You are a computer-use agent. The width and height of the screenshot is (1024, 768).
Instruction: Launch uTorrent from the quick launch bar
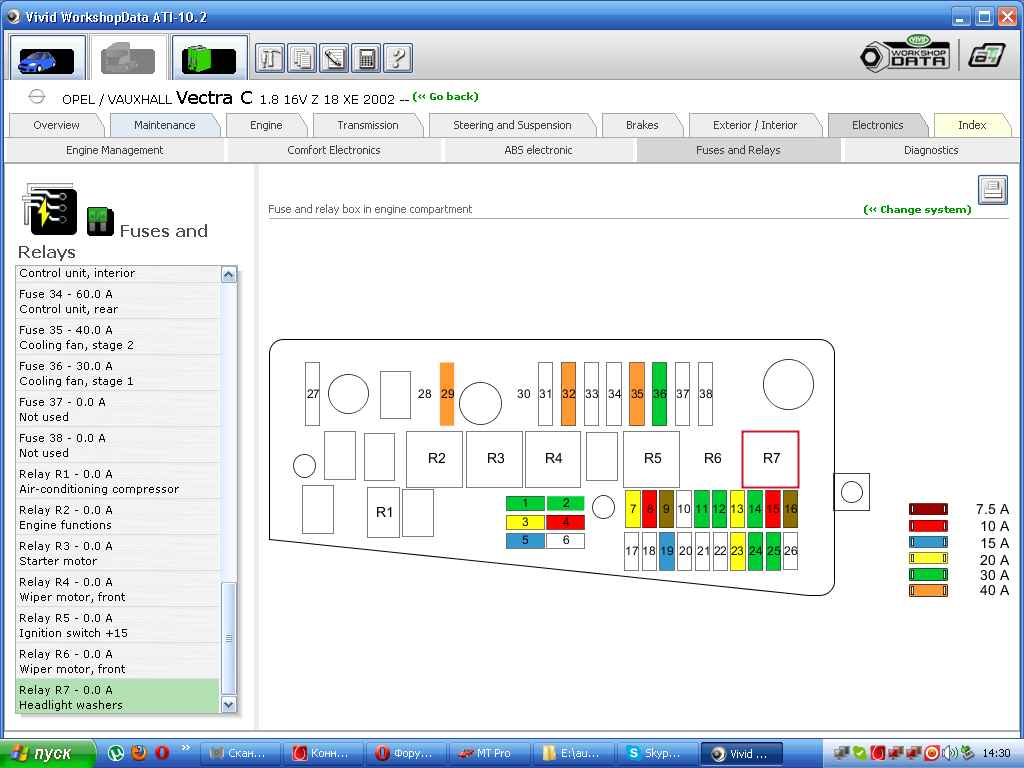coord(116,753)
